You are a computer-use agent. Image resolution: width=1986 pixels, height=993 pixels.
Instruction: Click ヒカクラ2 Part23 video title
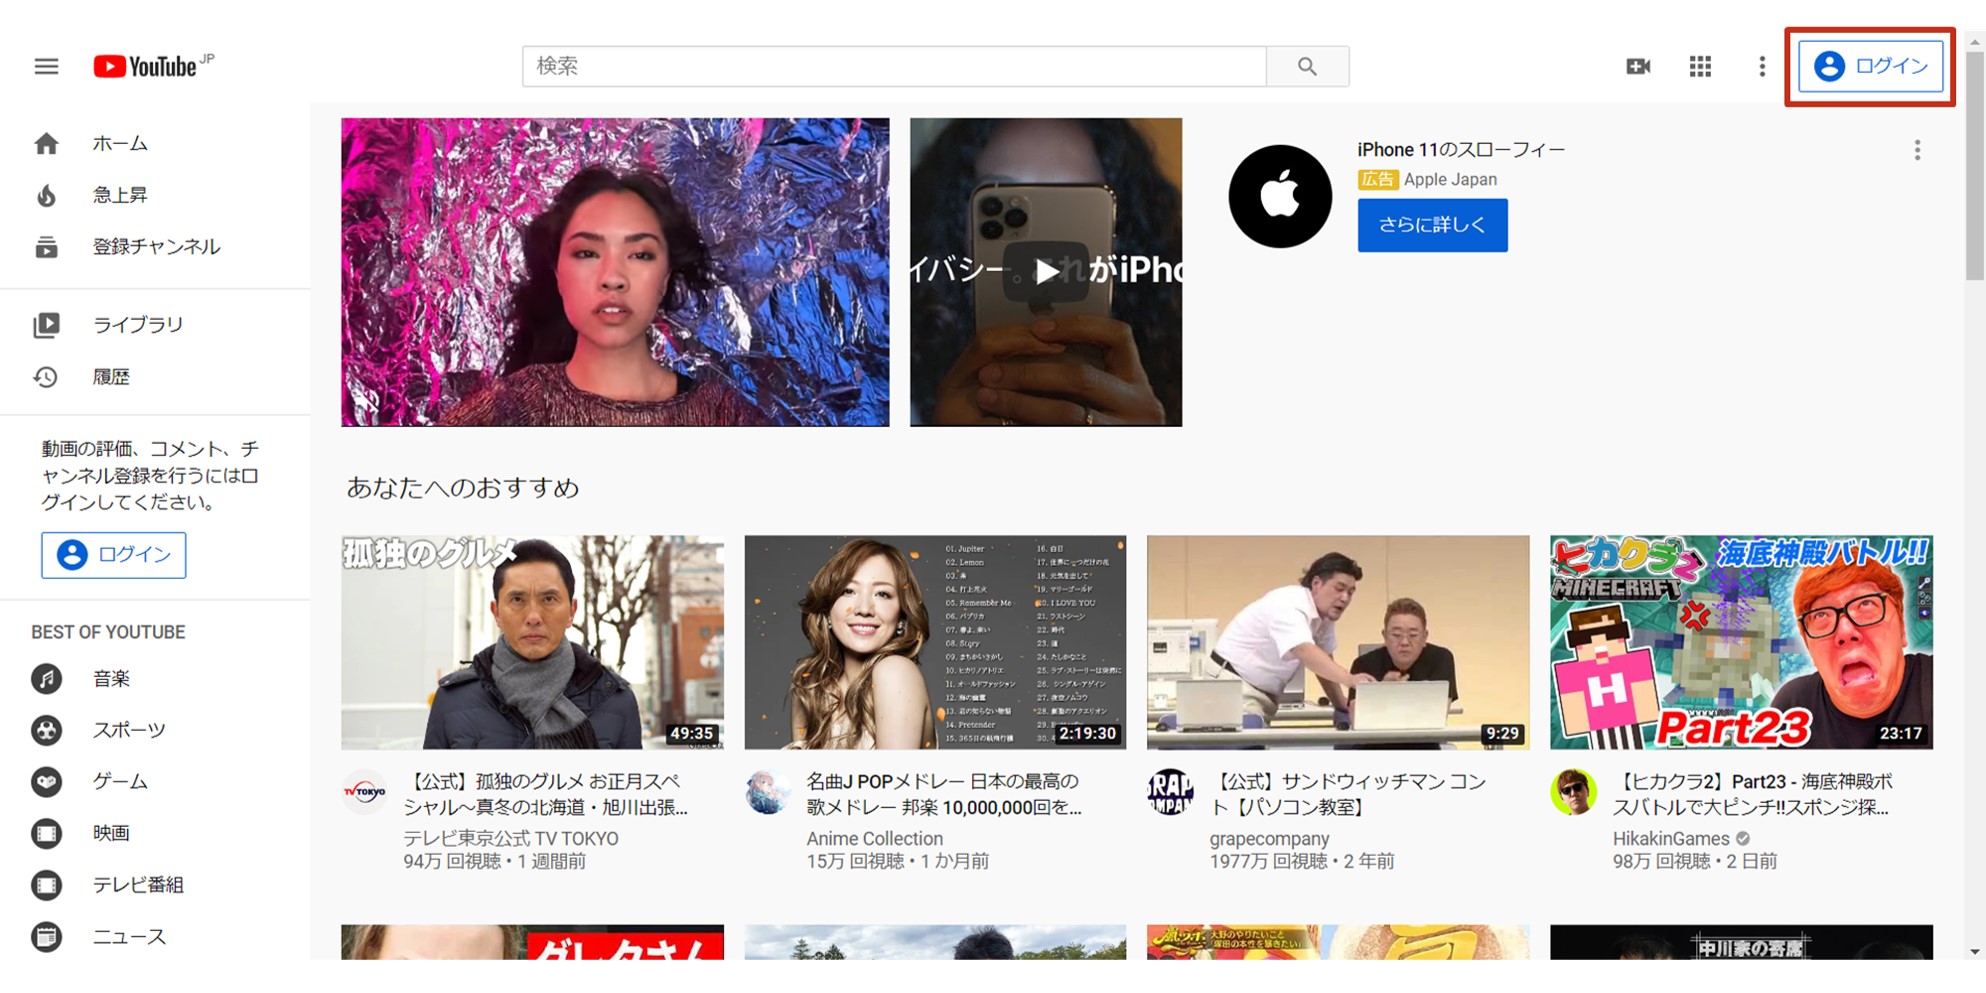[1753, 794]
